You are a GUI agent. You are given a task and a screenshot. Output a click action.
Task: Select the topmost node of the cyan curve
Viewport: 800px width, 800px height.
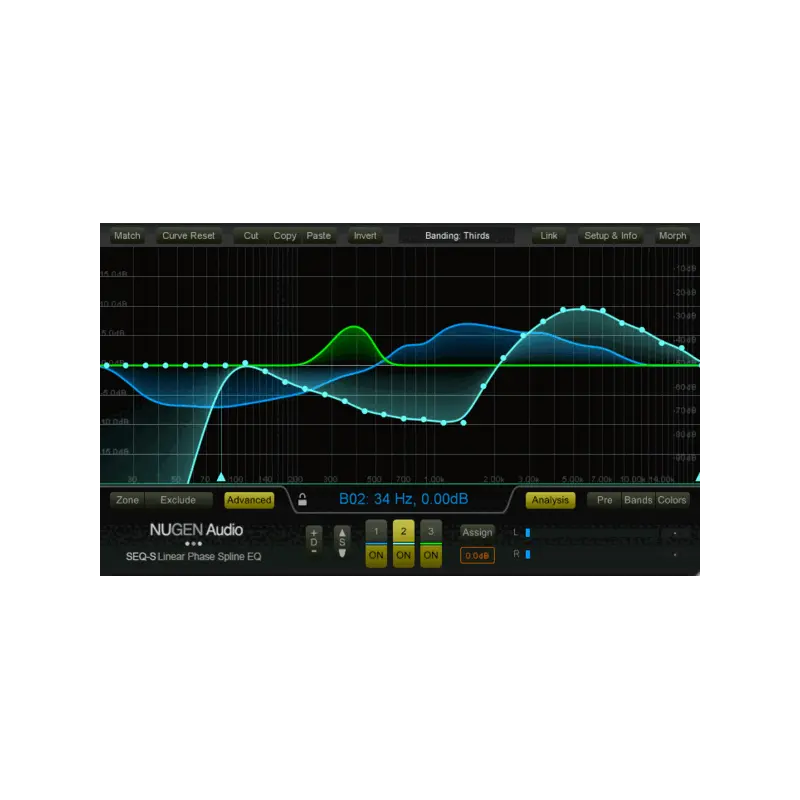tap(583, 308)
